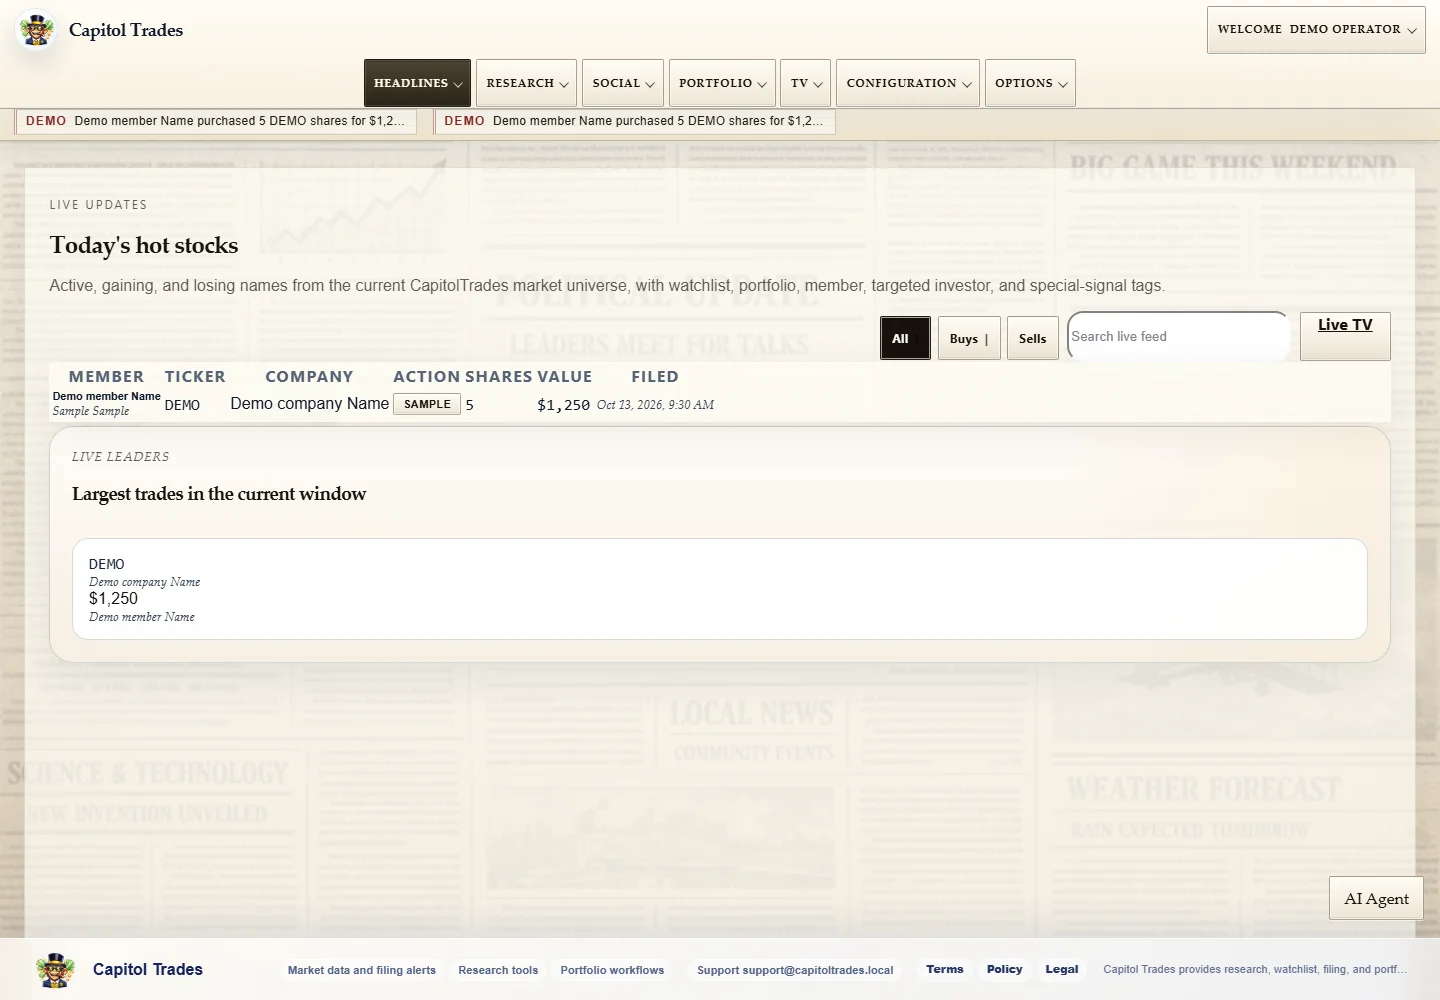Click the second DEMO ticker headline
The image size is (1440, 1000).
pos(634,121)
